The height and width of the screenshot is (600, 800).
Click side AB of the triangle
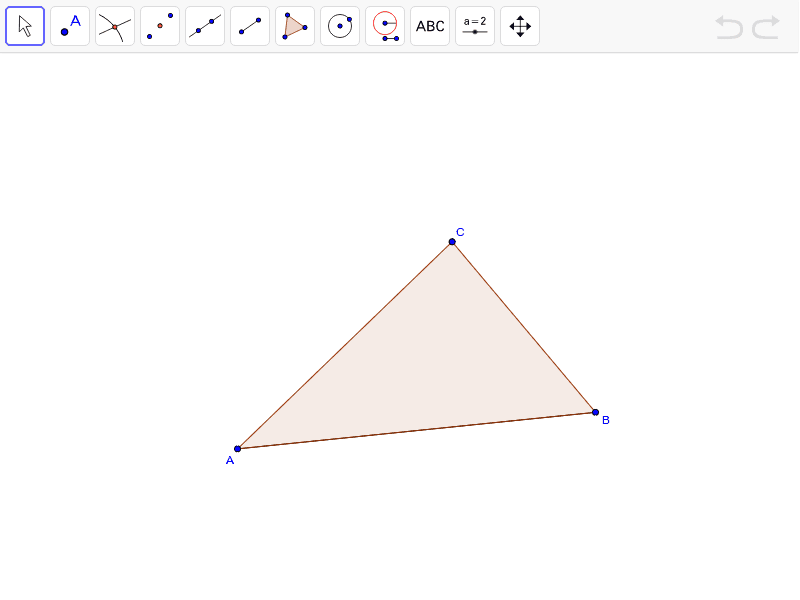pyautogui.click(x=416, y=431)
